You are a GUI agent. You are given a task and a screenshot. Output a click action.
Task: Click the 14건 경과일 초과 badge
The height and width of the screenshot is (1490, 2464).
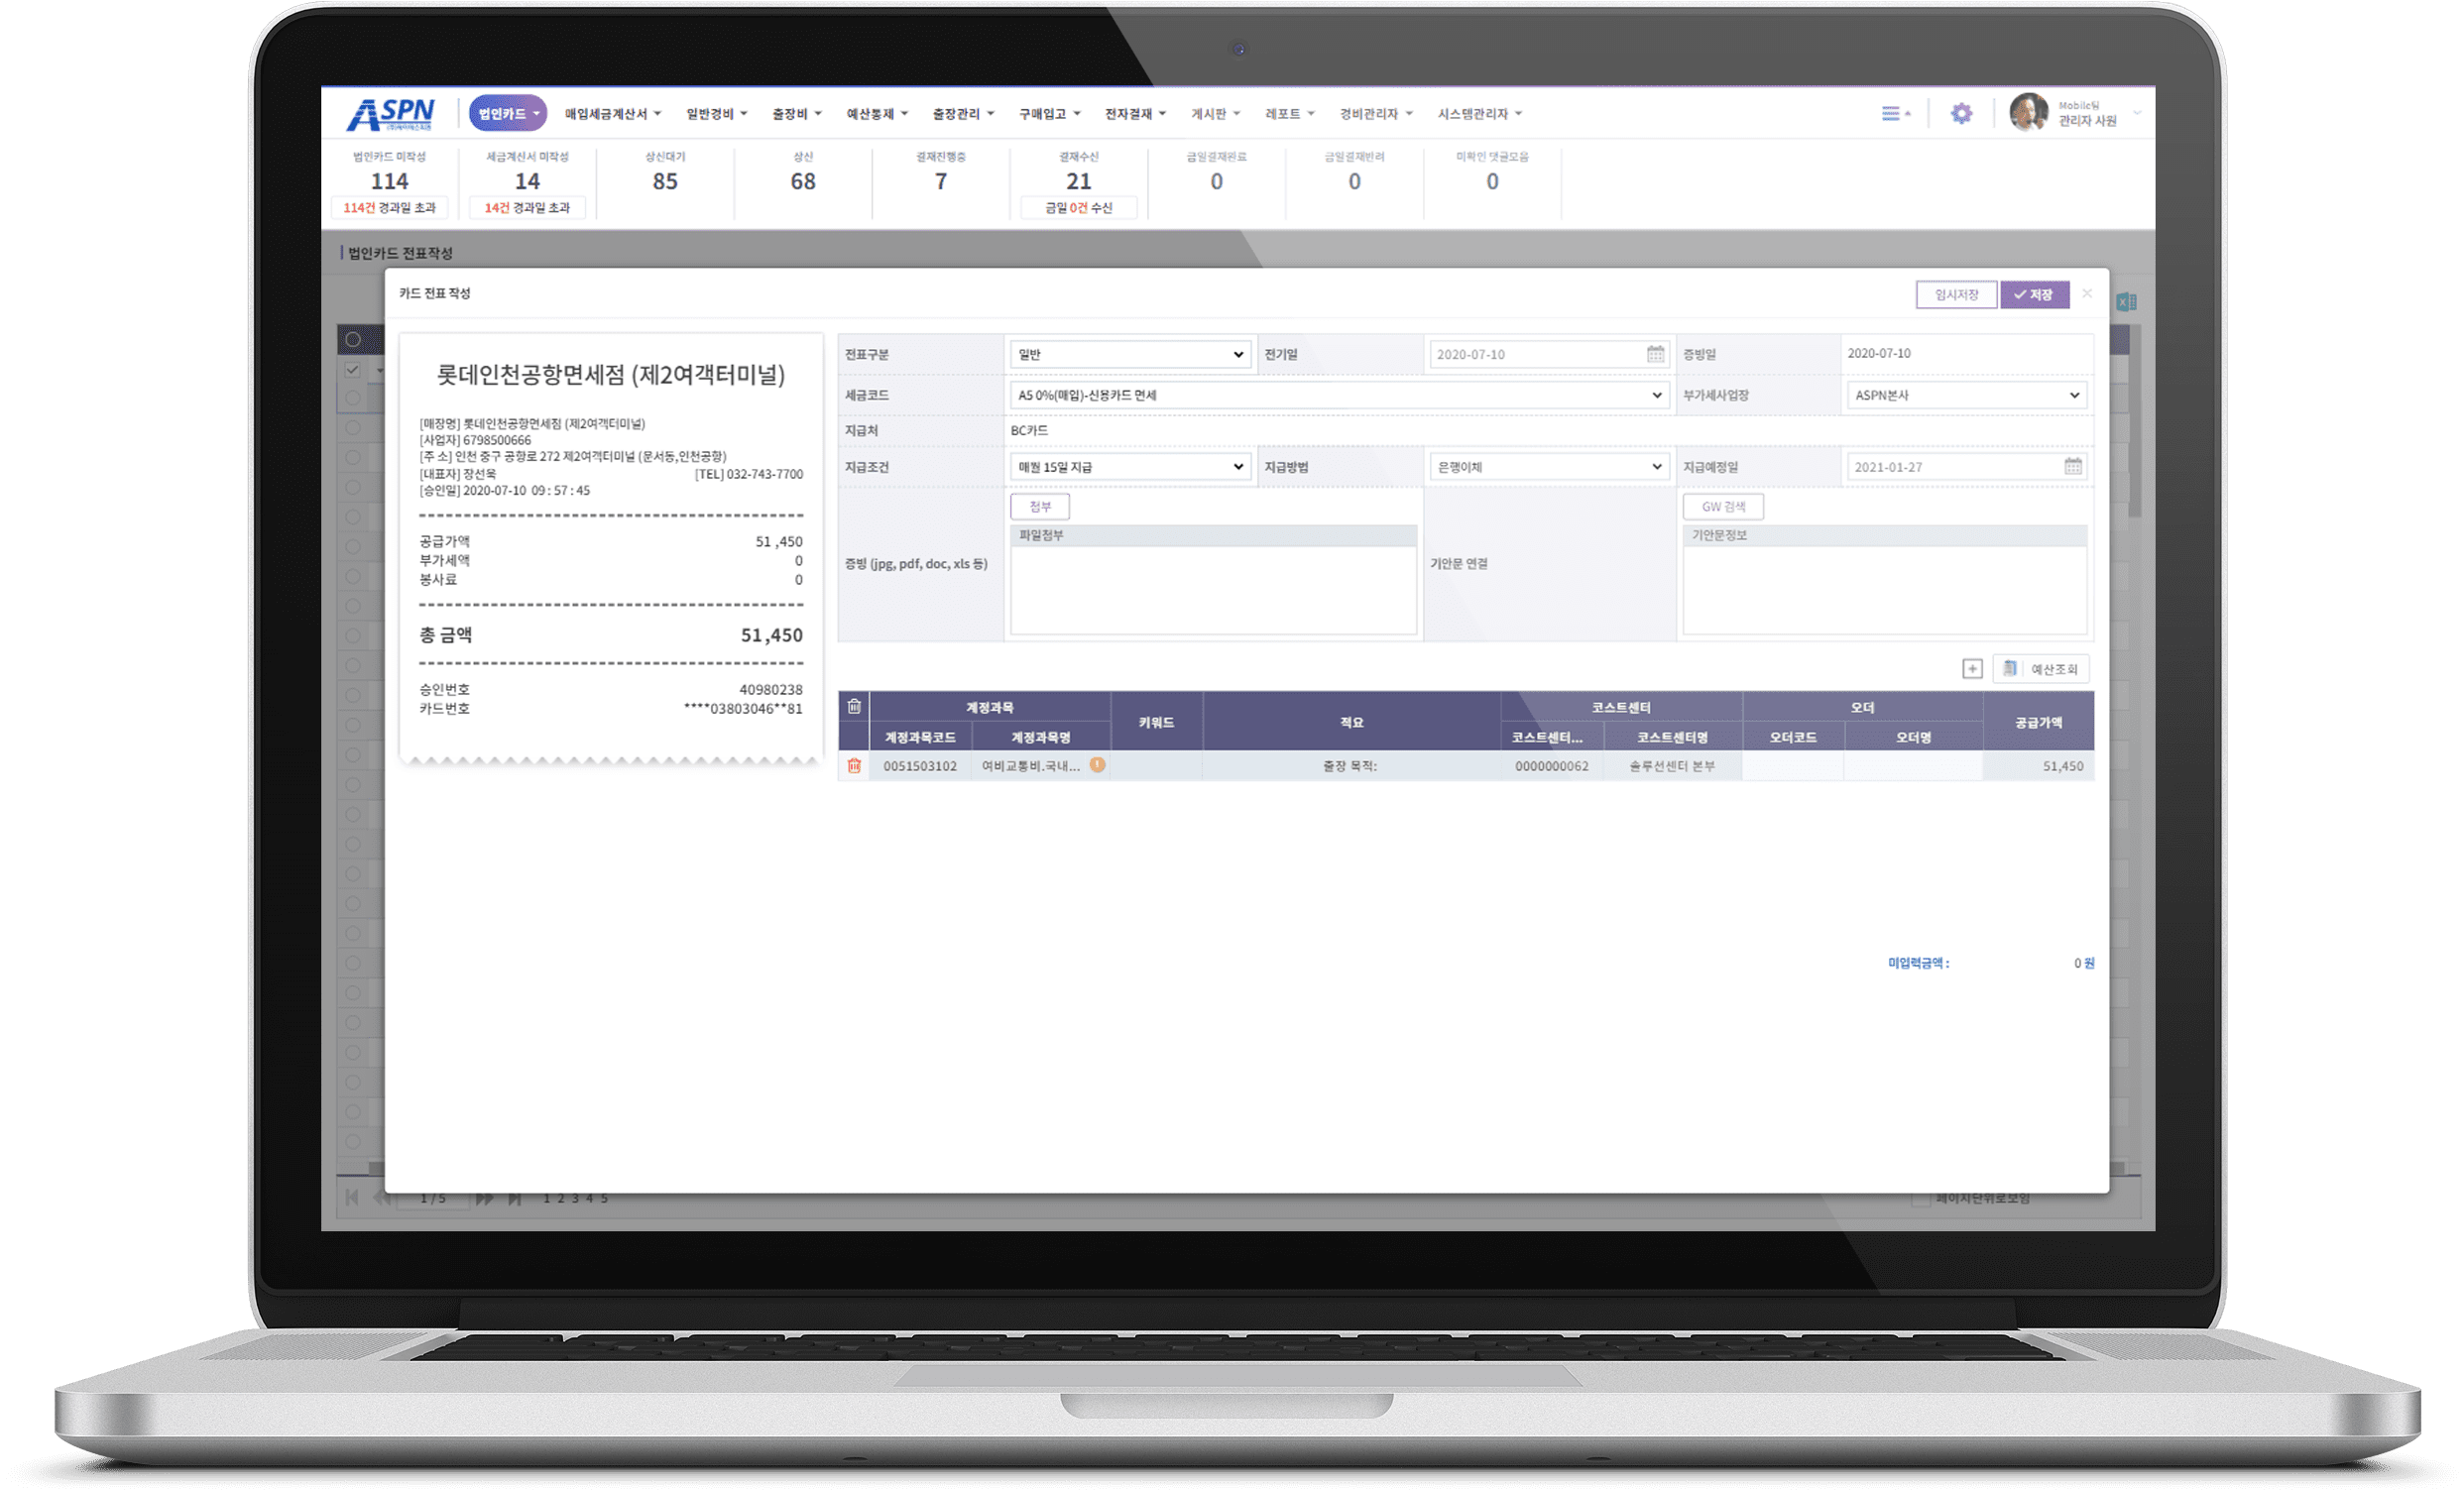pos(527,208)
